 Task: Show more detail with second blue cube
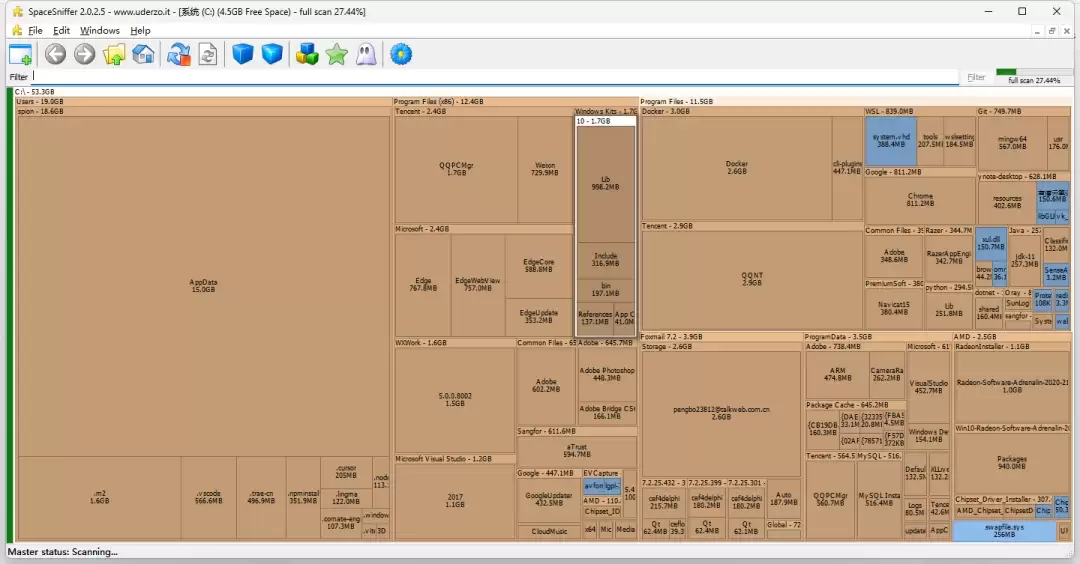coord(272,54)
